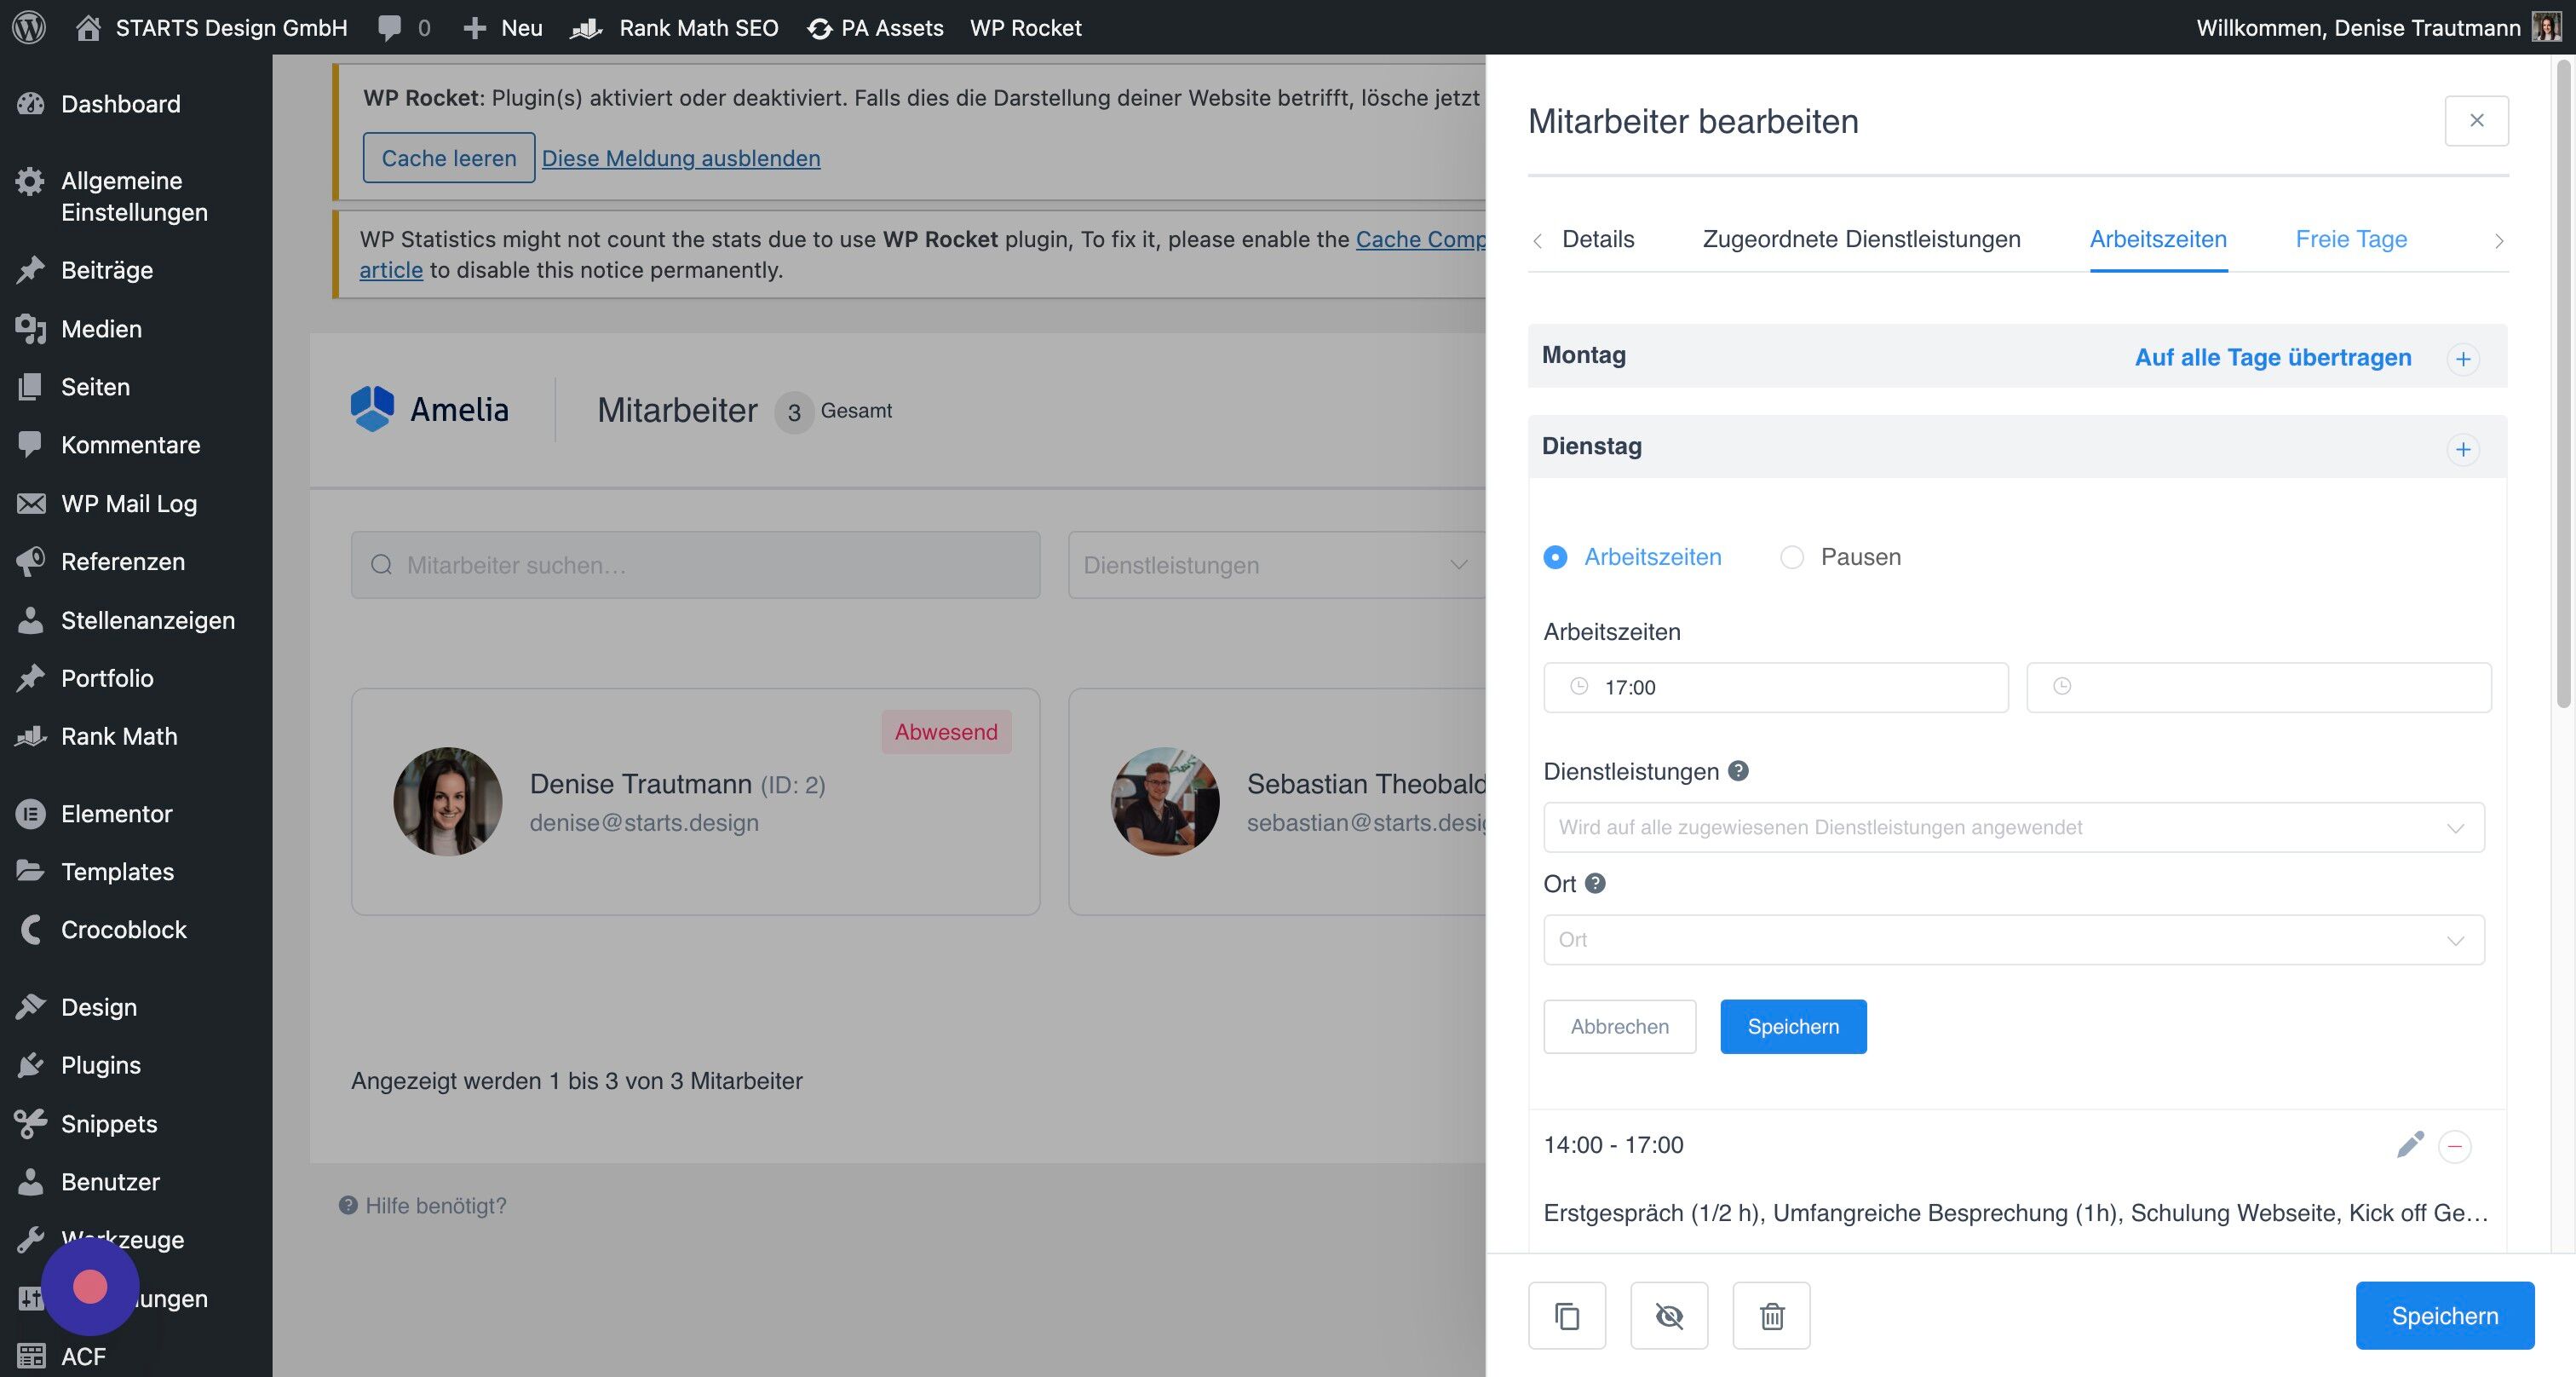This screenshot has height=1377, width=2576.
Task: Delete employee with trash icon
Action: (x=1771, y=1316)
